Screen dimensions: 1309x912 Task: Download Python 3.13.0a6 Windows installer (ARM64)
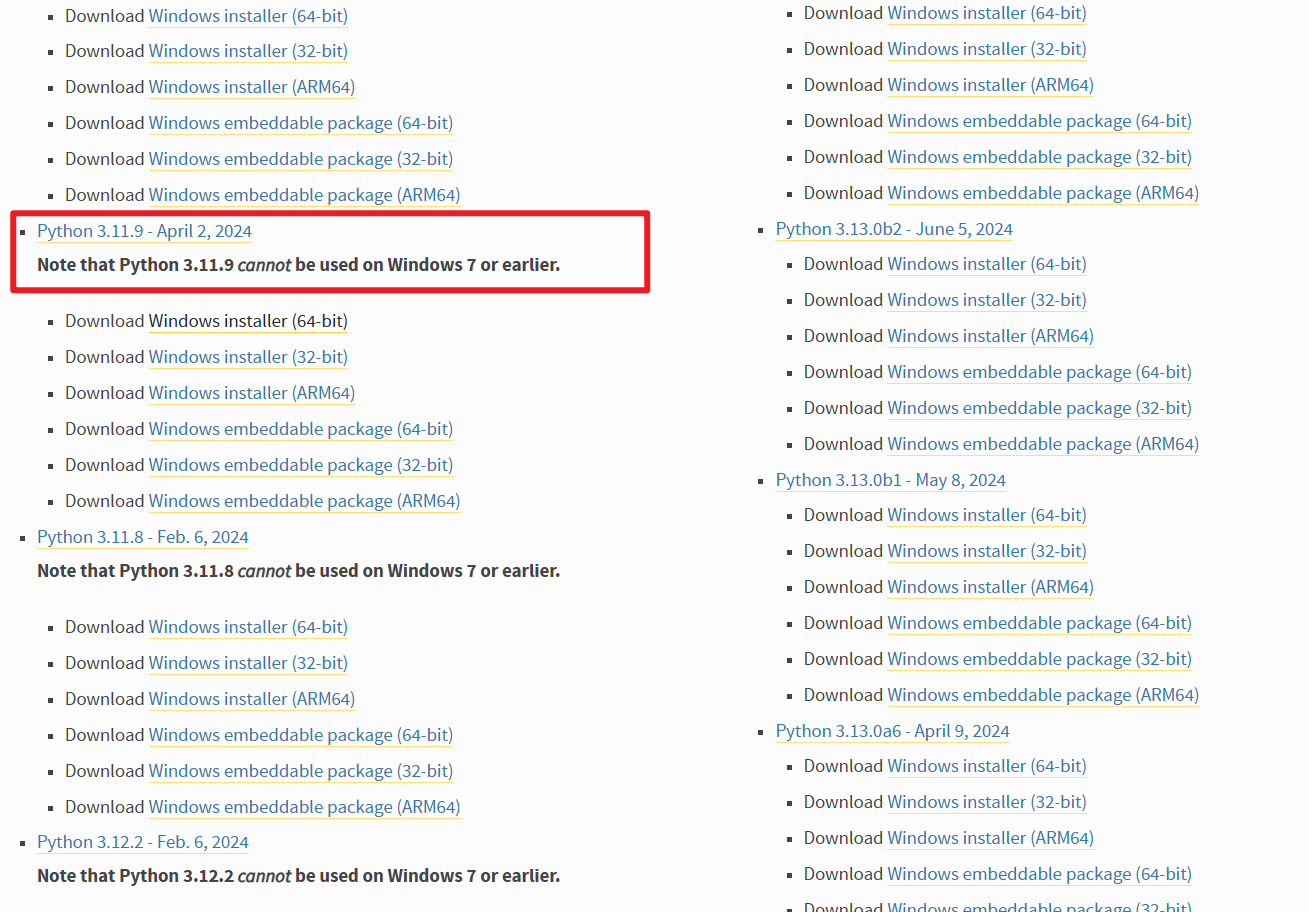[991, 838]
